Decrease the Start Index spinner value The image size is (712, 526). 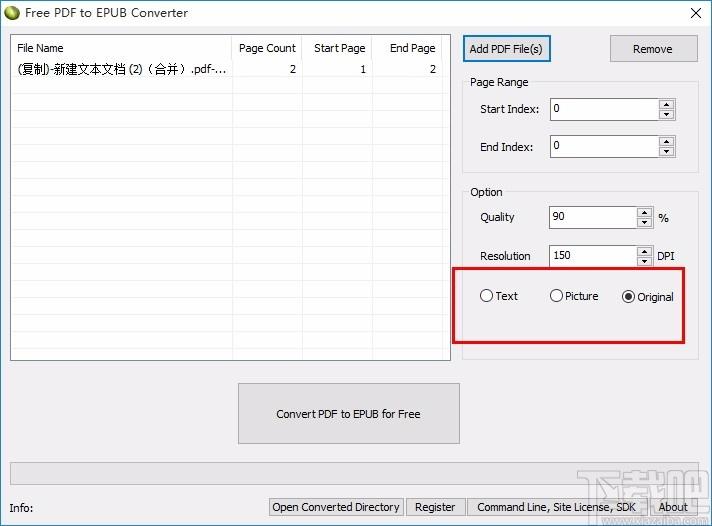666,114
